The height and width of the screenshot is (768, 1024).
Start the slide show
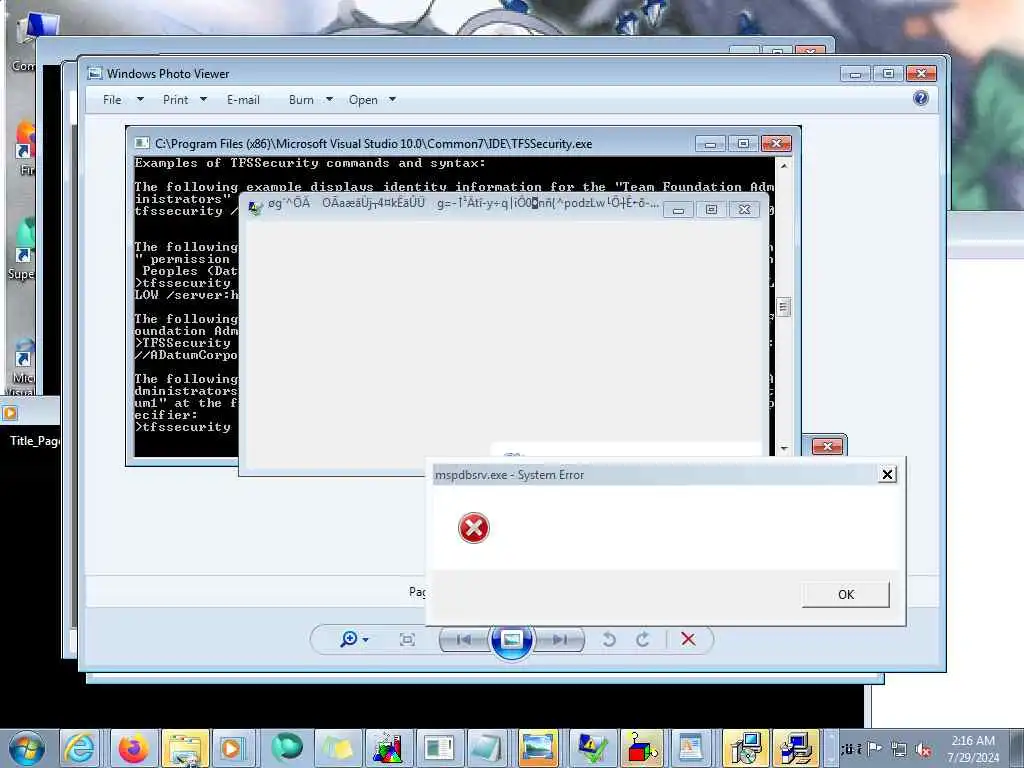511,641
